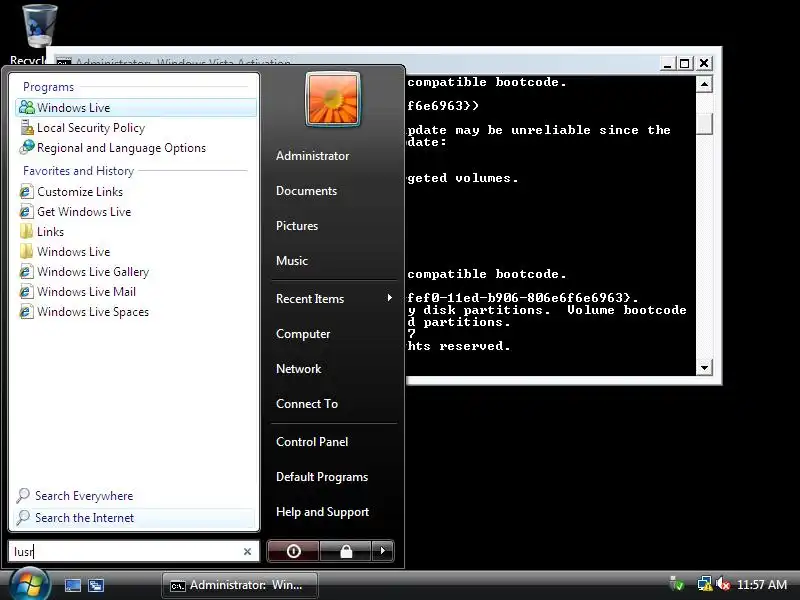The height and width of the screenshot is (600, 800).
Task: Close the command prompt window
Action: (x=704, y=63)
